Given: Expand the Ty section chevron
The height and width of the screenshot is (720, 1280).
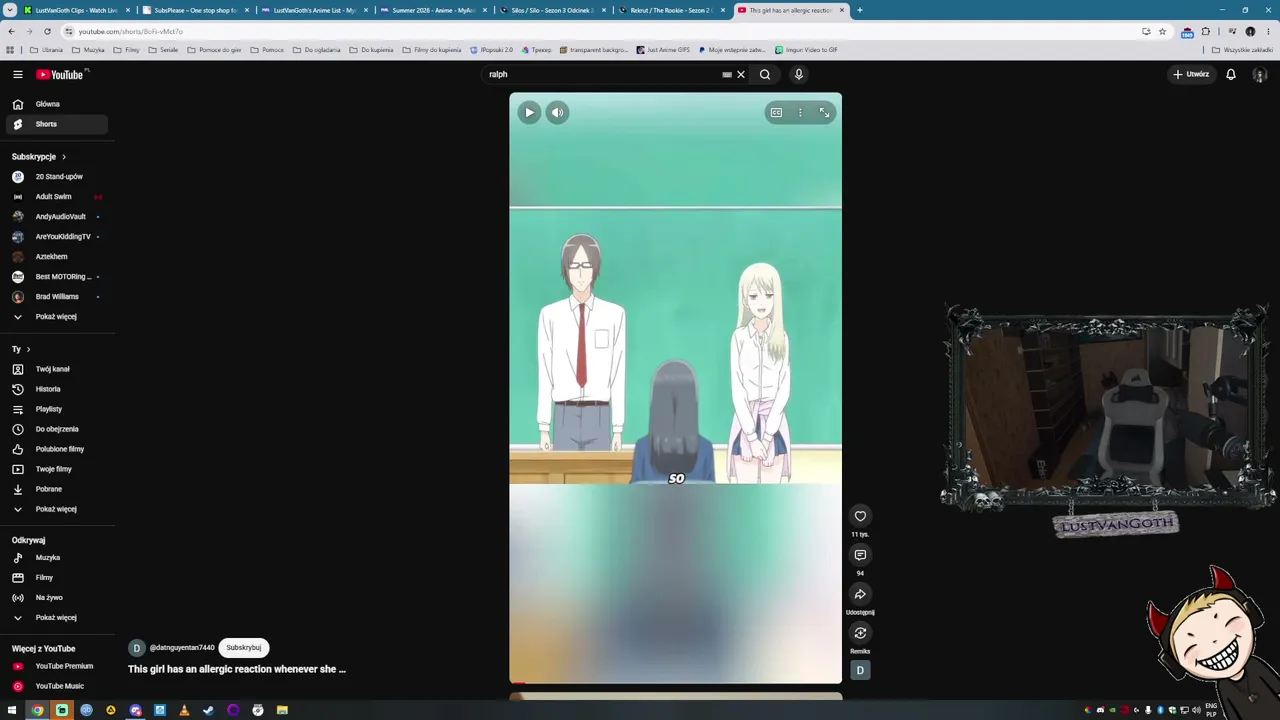Looking at the screenshot, I should 28,349.
